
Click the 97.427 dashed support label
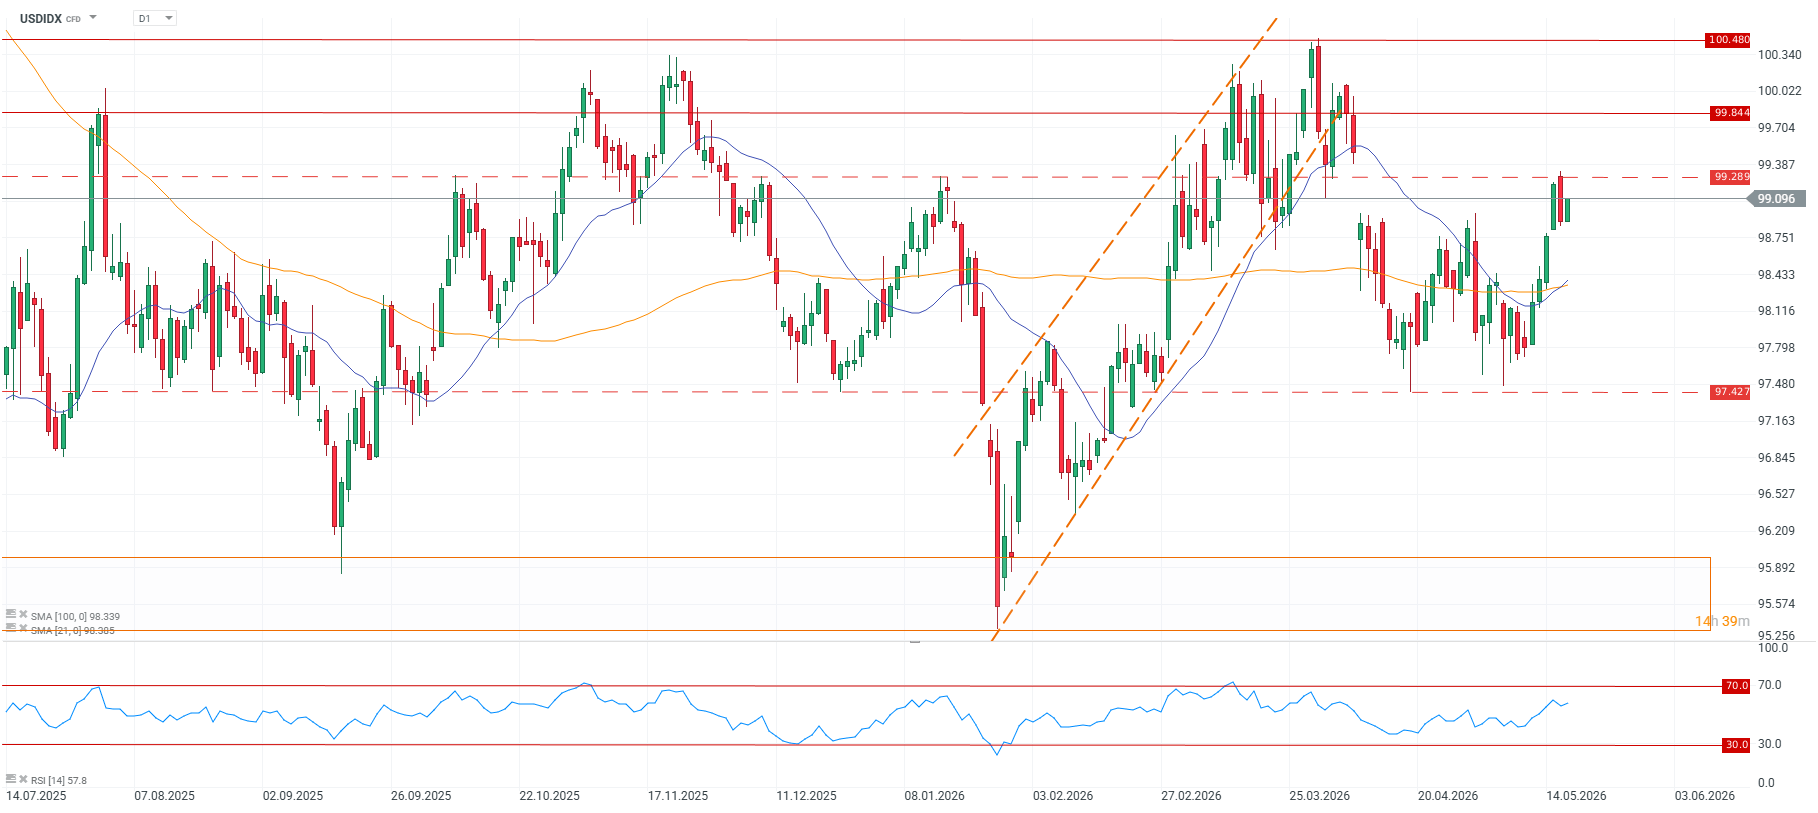1730,392
